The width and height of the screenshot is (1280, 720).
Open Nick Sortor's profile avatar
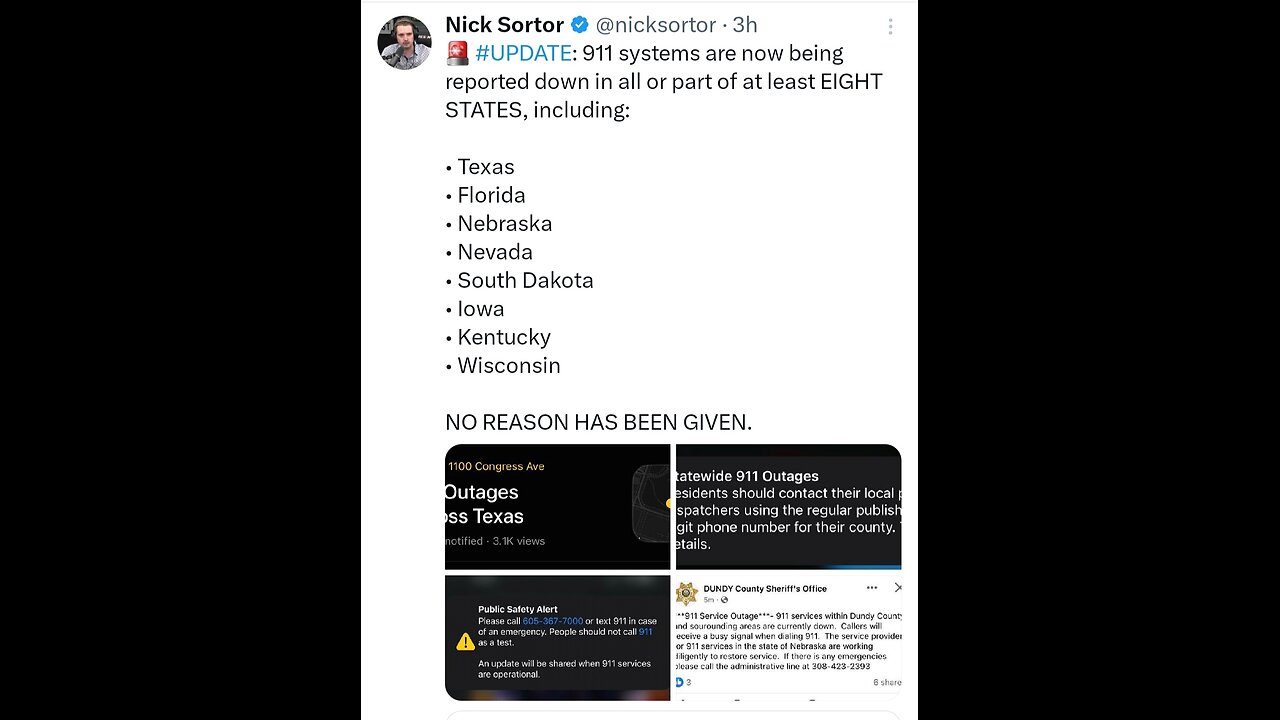404,42
